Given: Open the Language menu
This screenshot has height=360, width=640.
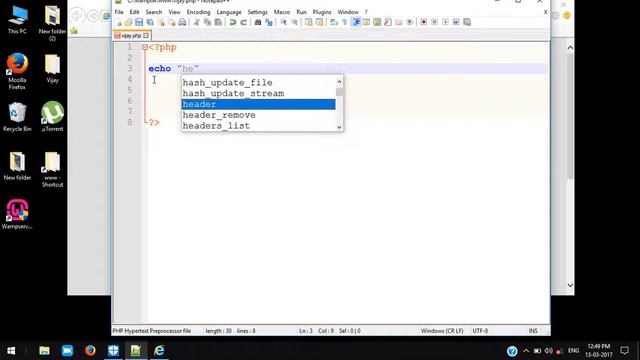Looking at the screenshot, I should 229,12.
